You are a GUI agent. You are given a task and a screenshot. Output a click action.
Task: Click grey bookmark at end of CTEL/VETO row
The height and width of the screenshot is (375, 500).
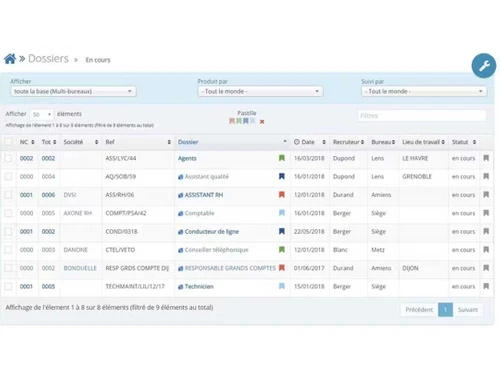(486, 250)
